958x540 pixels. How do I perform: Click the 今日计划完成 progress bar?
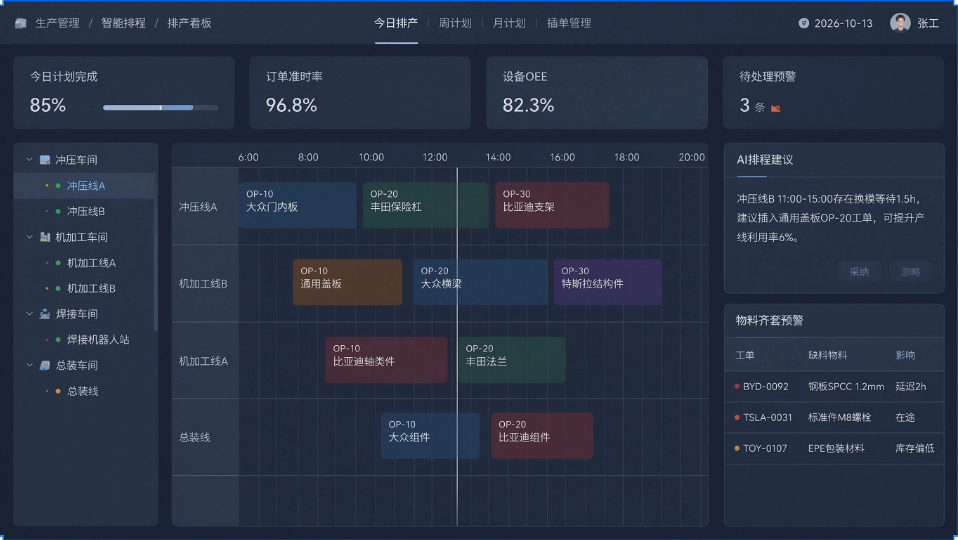point(161,108)
